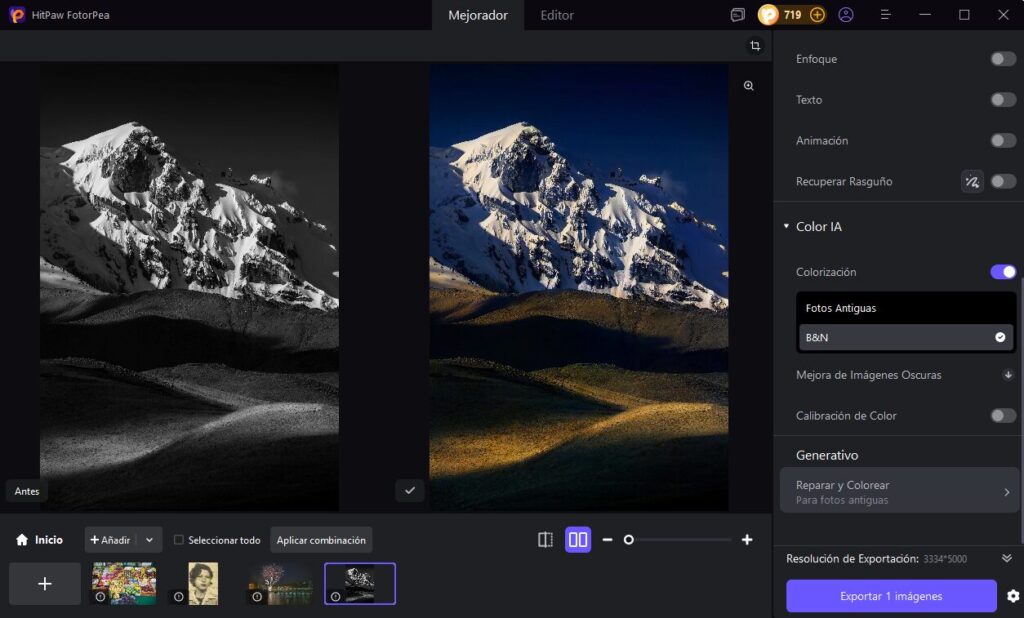Select the side-by-side compare view icon
Viewport: 1024px width, 618px height.
click(578, 540)
